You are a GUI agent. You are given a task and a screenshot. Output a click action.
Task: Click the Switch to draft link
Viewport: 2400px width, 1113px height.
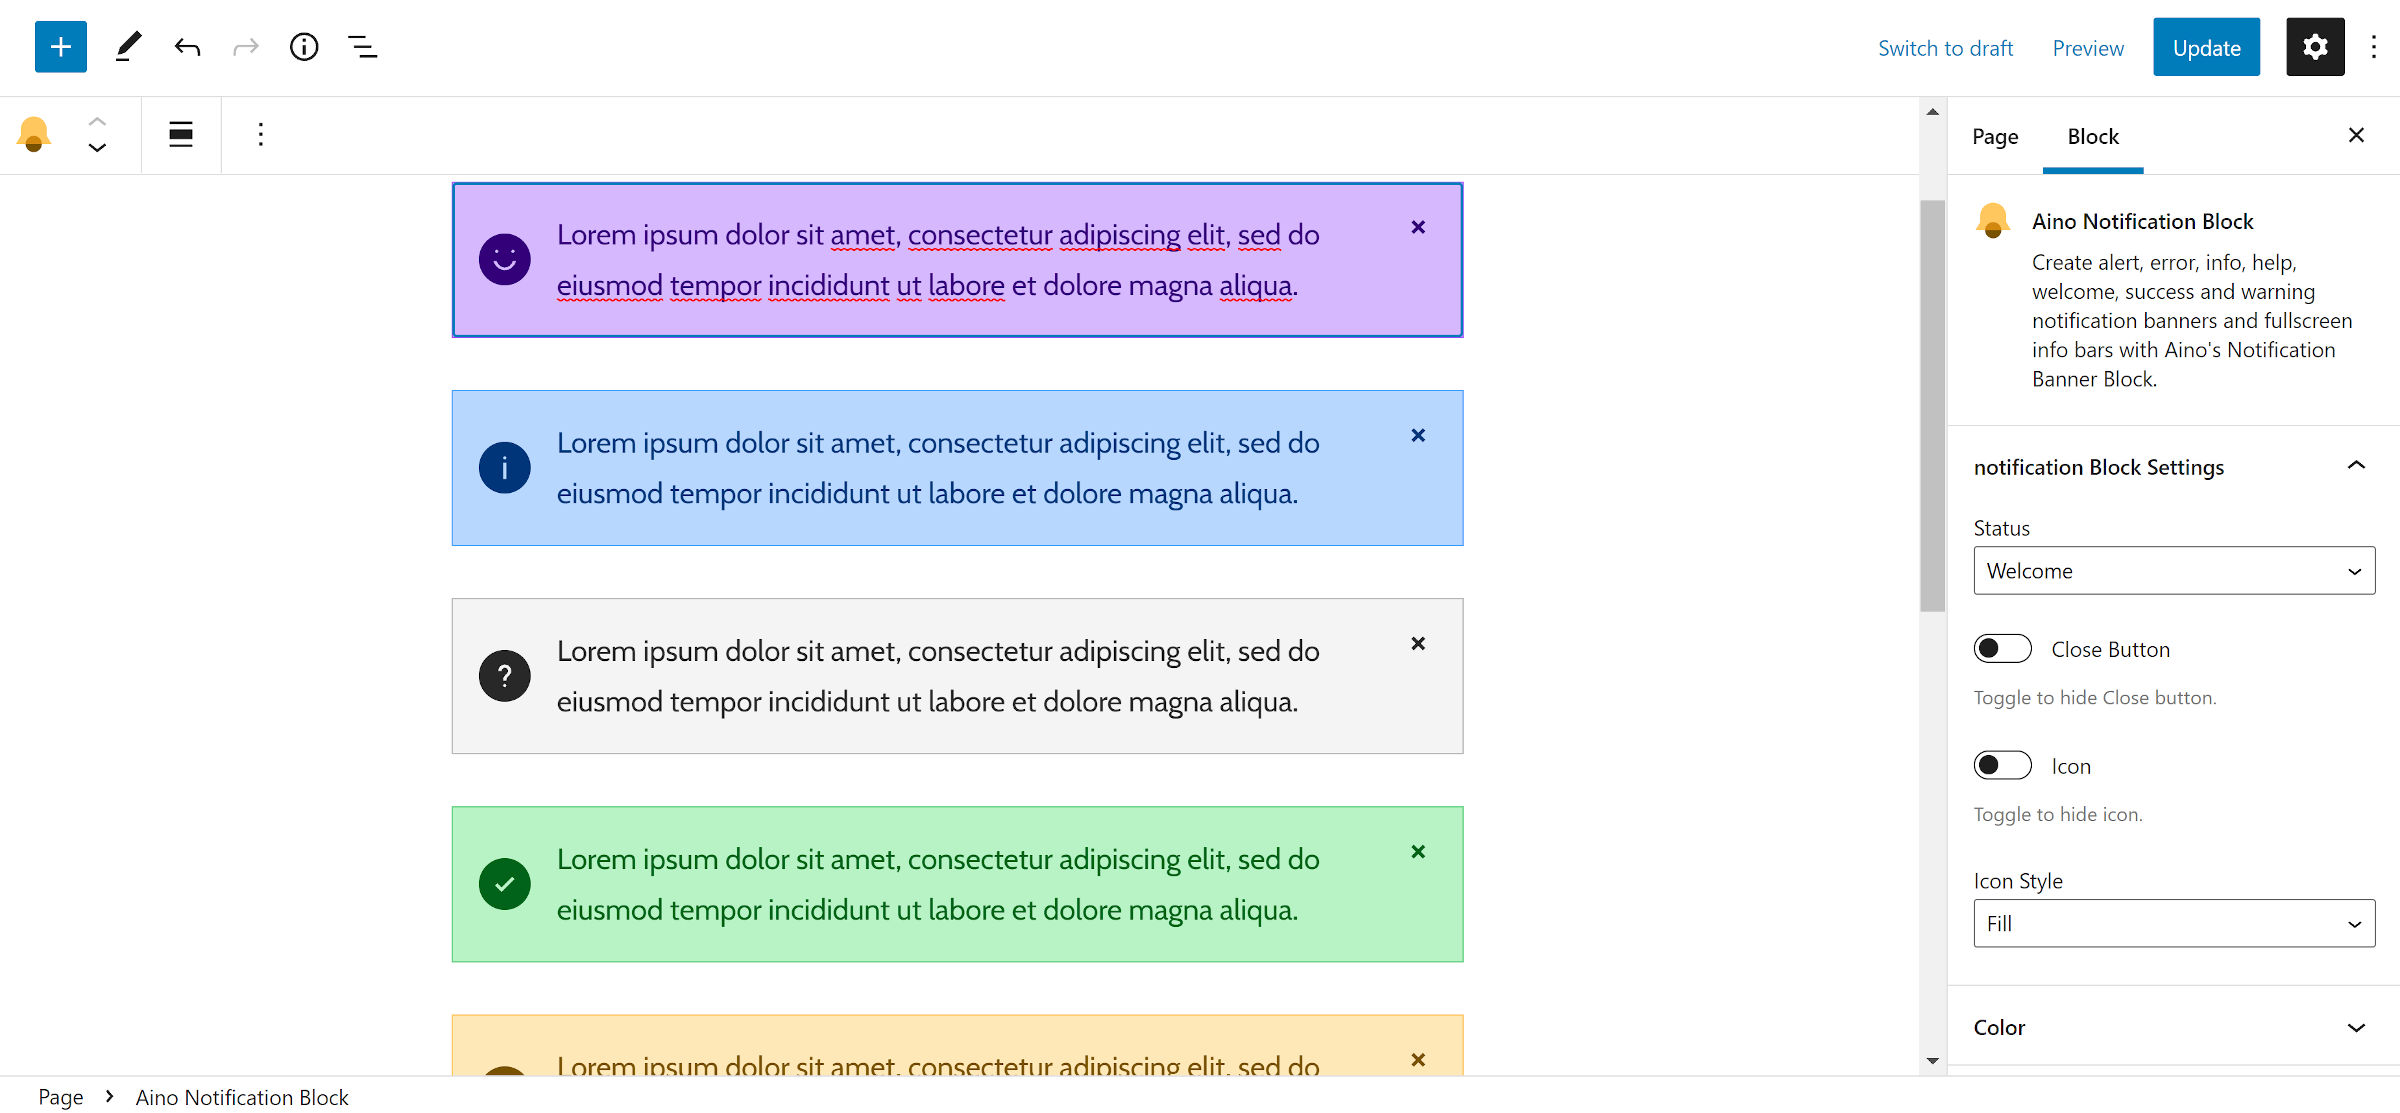click(1945, 47)
